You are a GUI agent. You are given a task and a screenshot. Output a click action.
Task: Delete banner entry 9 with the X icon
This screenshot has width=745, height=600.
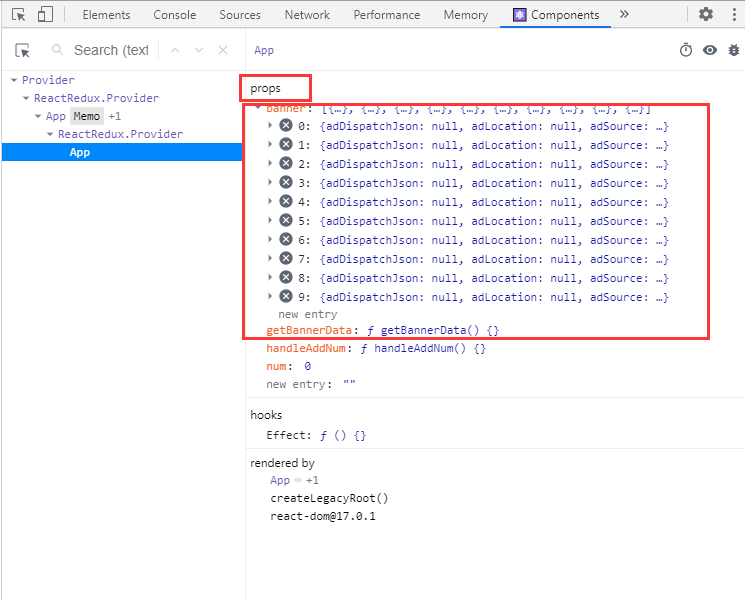pyautogui.click(x=286, y=297)
